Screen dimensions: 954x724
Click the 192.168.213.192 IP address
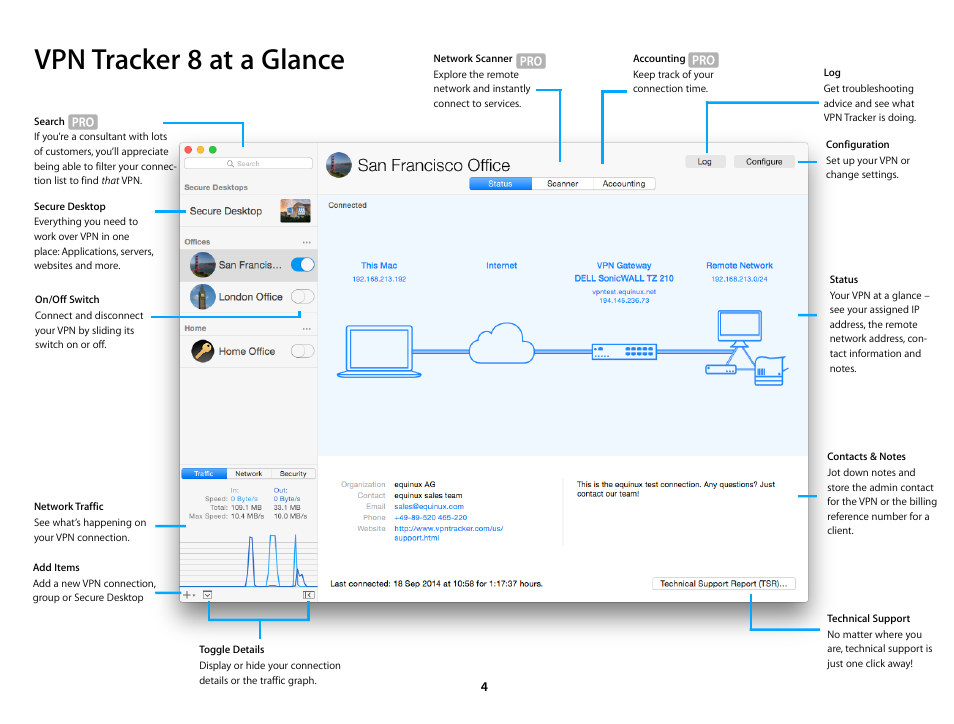click(379, 279)
